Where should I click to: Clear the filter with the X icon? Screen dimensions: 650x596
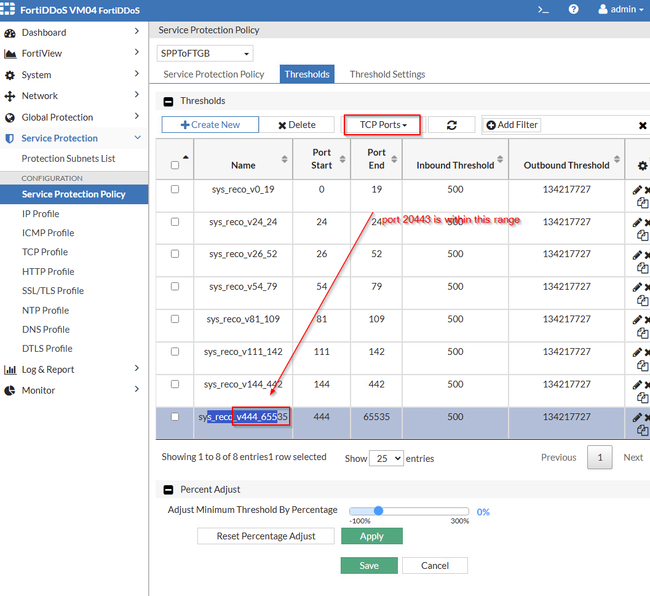(x=642, y=125)
